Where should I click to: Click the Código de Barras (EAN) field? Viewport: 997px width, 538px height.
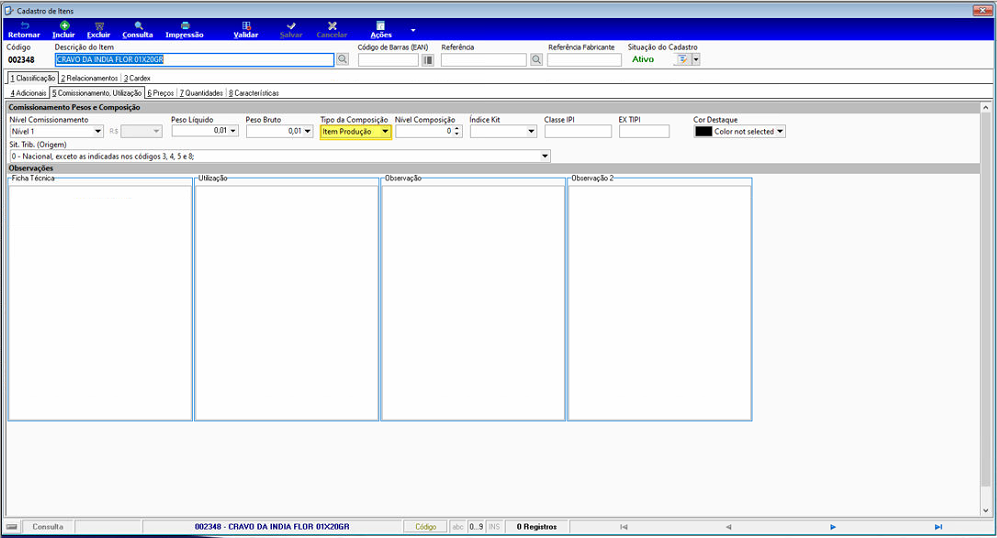388,60
